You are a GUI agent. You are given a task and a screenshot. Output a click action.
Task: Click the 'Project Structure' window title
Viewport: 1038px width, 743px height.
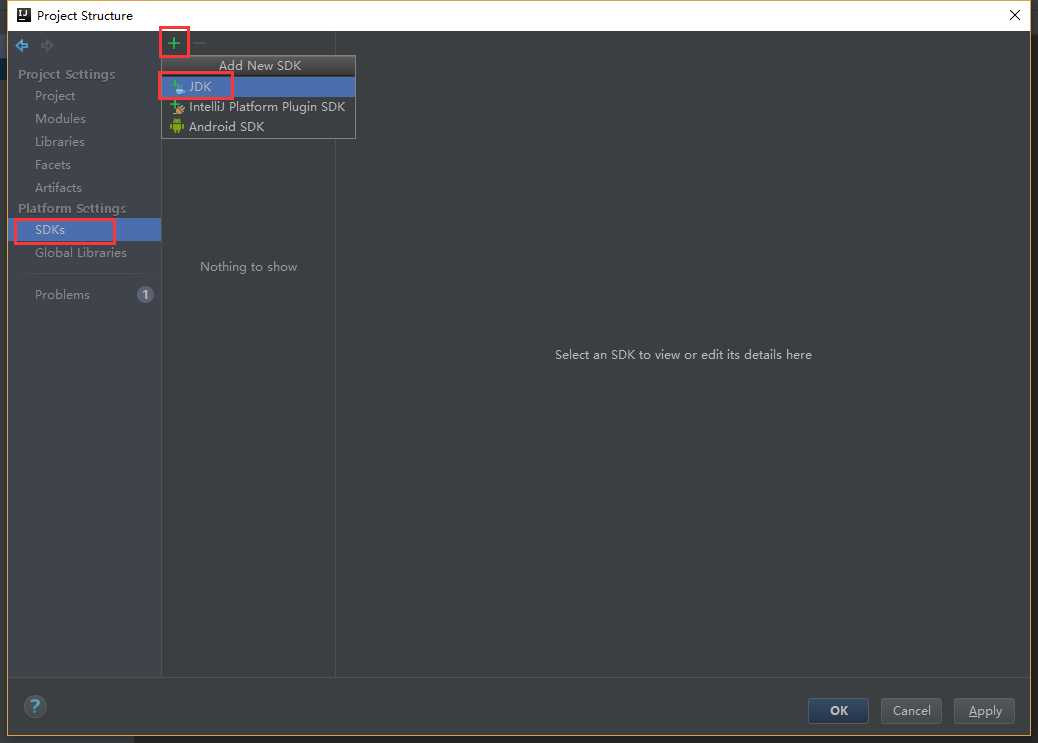(85, 15)
